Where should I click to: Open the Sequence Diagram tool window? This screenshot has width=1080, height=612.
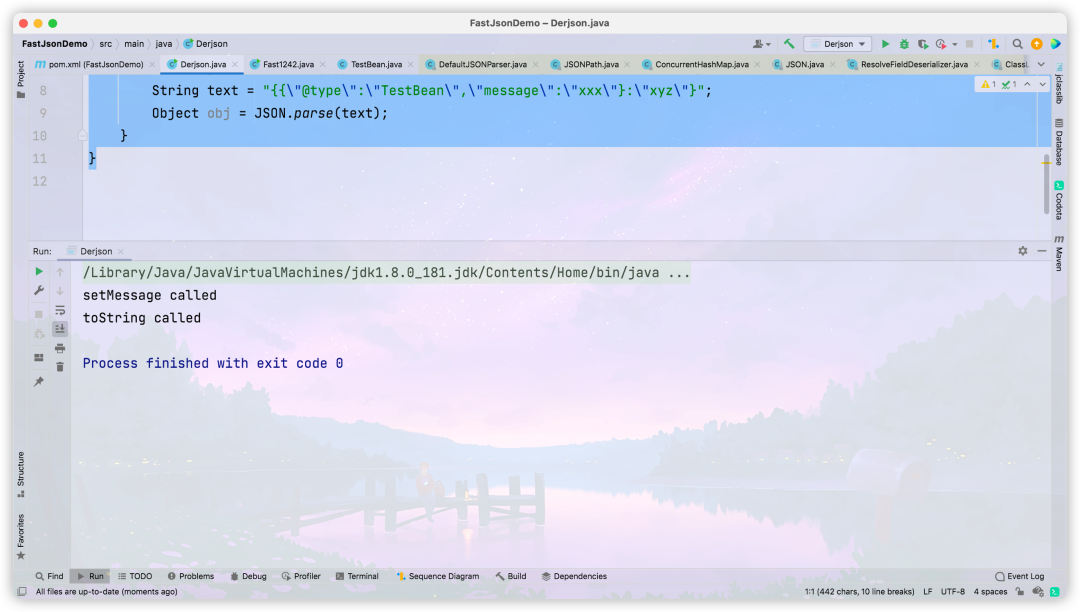coord(437,576)
